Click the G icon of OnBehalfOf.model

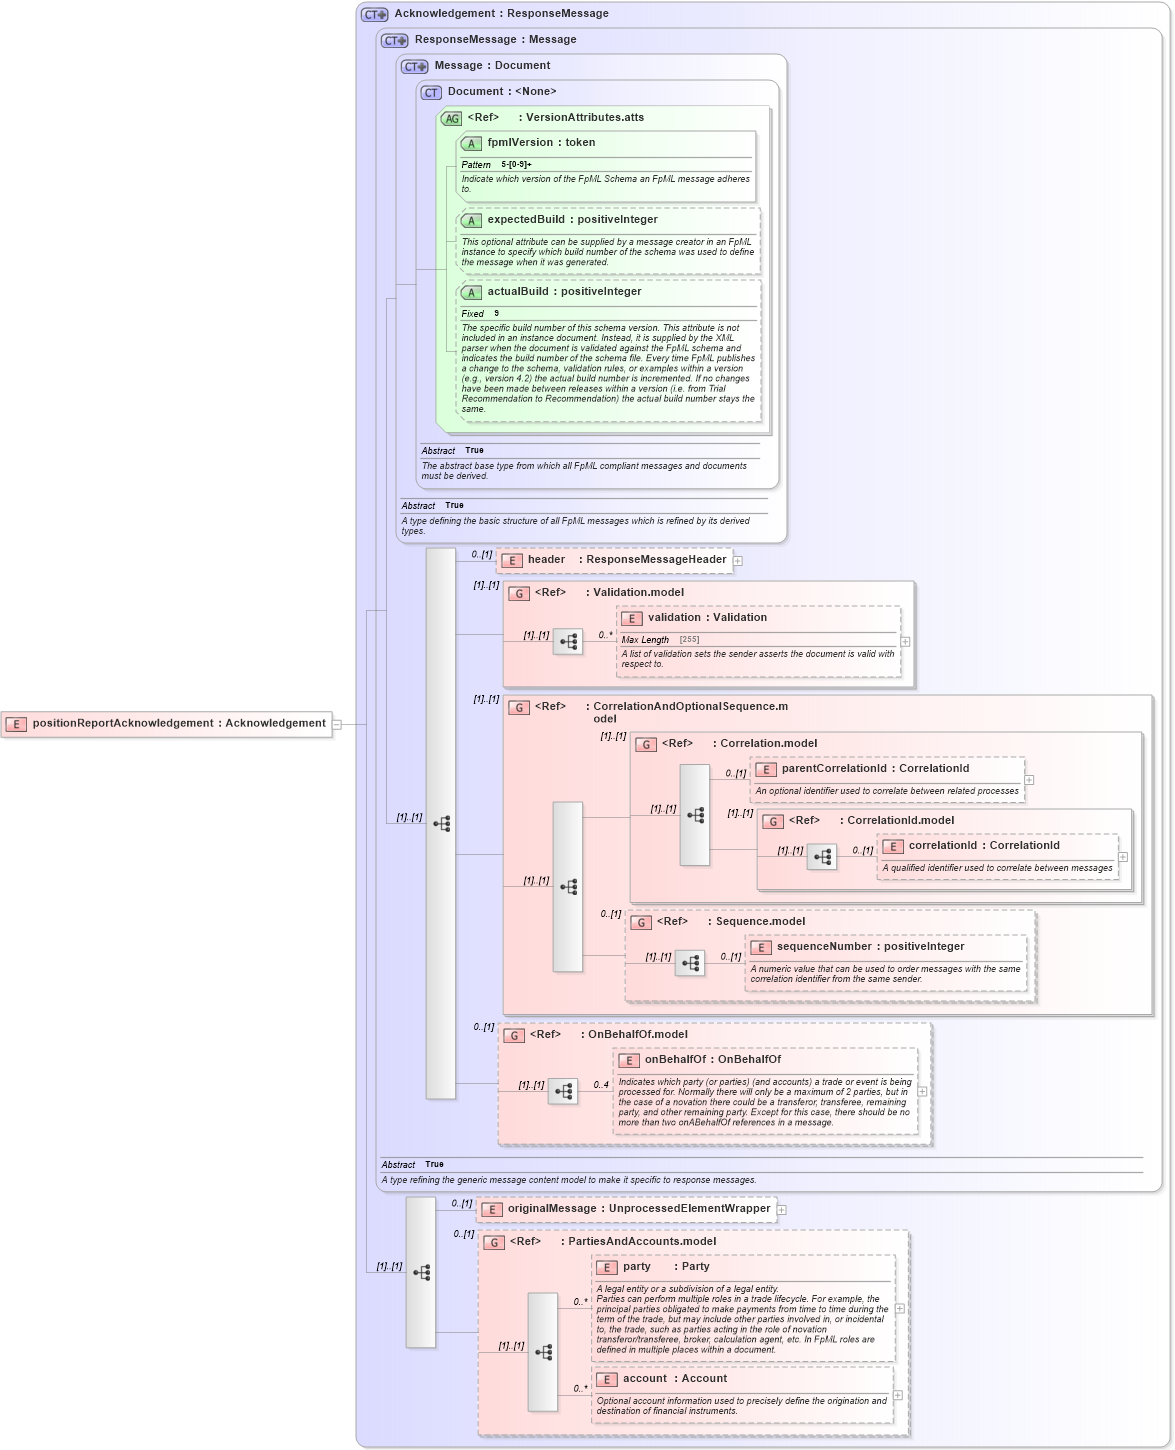[x=514, y=1035]
